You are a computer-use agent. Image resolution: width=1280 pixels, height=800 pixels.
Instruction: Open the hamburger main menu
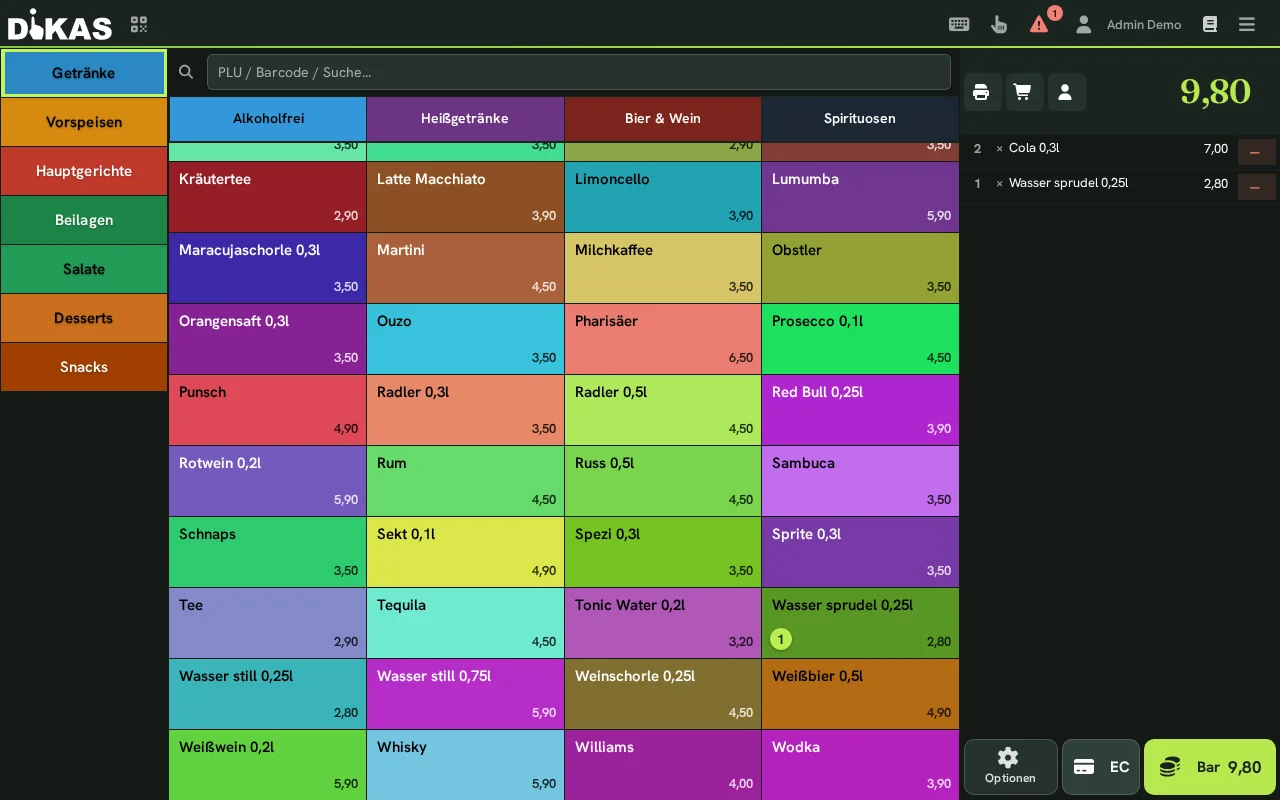tap(1247, 24)
